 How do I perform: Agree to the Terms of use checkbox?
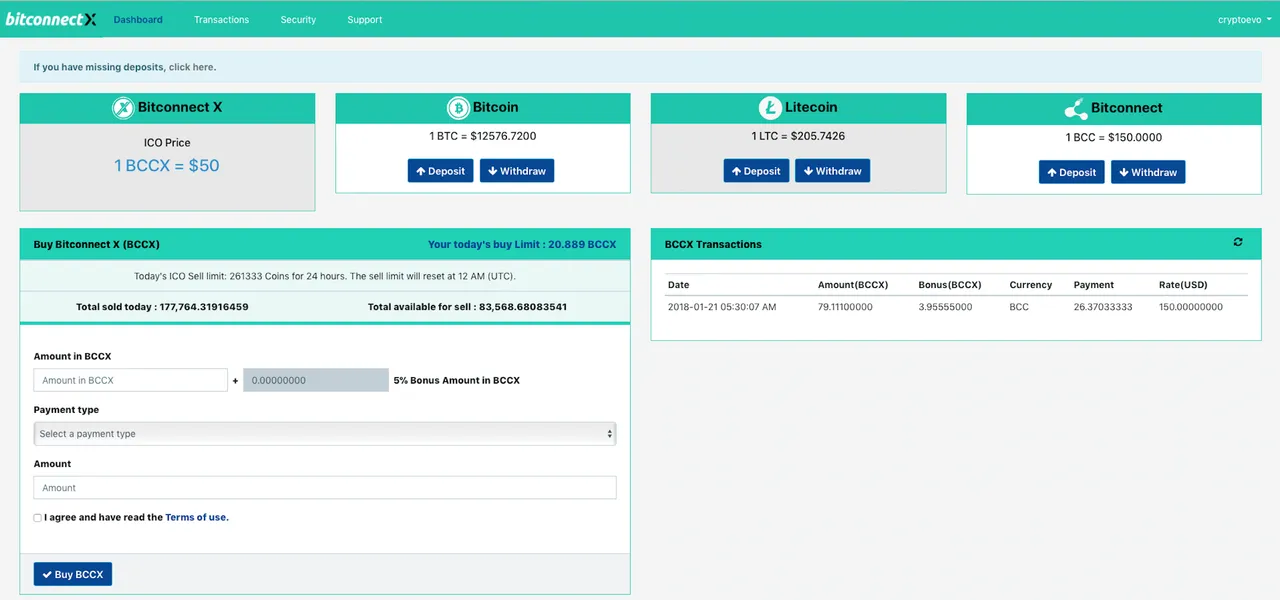tap(38, 518)
